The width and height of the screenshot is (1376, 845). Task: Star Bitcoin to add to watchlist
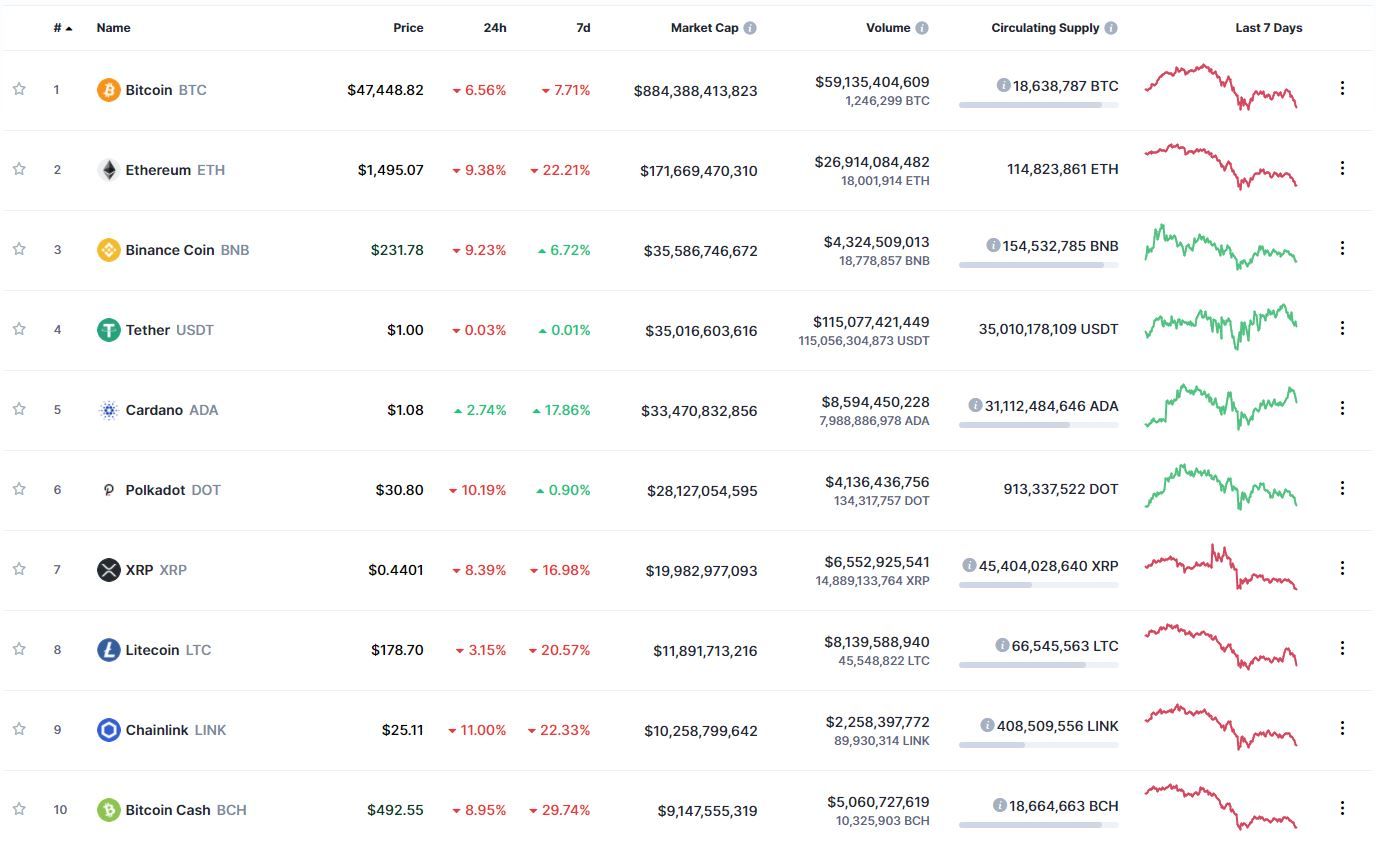point(19,89)
